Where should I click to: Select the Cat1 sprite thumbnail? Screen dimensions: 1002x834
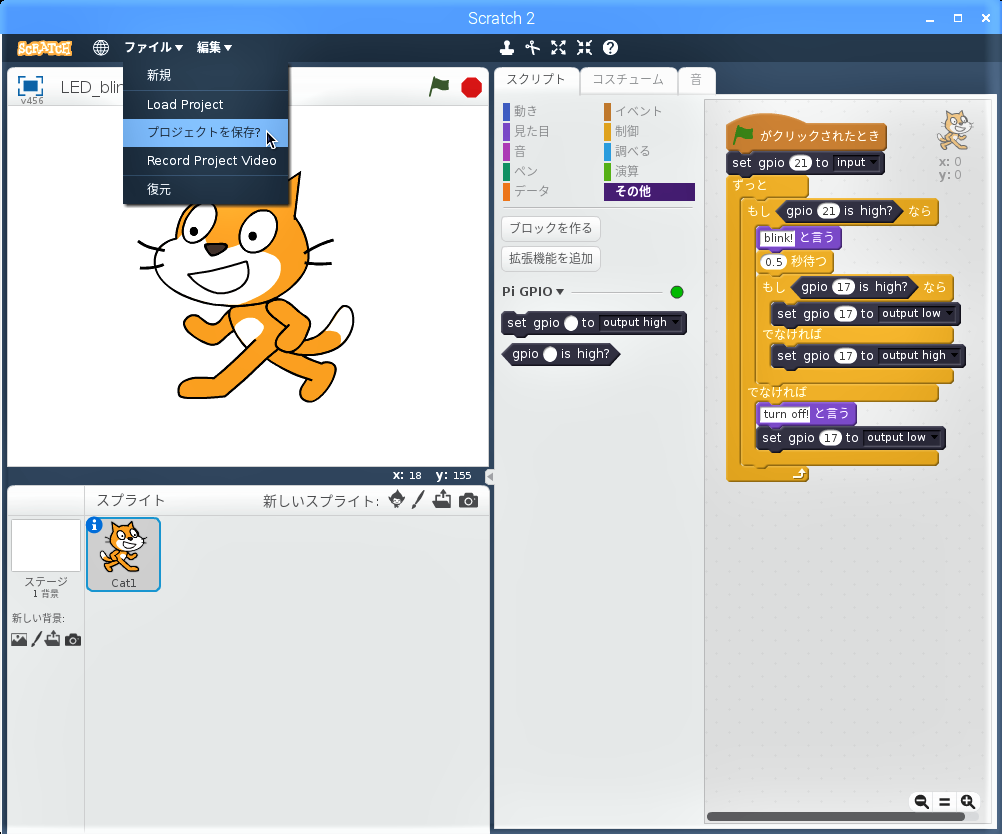click(123, 554)
